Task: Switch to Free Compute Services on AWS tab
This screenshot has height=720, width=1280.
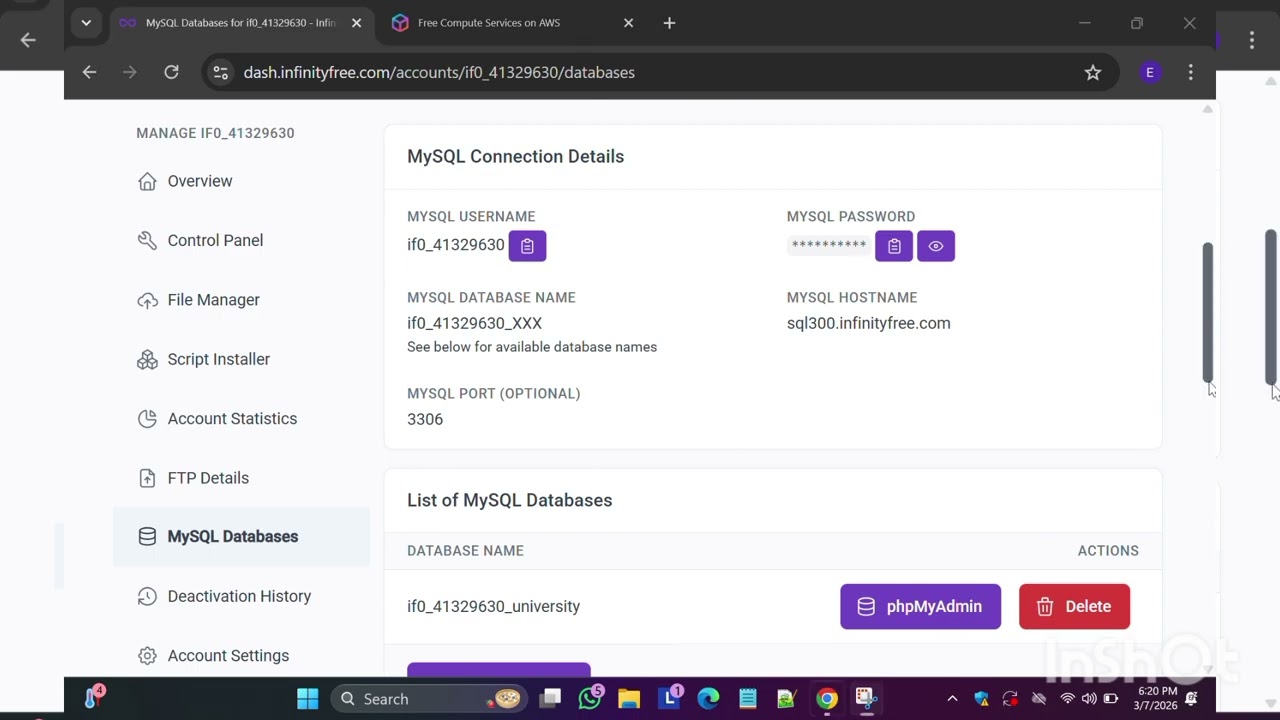Action: 489,23
